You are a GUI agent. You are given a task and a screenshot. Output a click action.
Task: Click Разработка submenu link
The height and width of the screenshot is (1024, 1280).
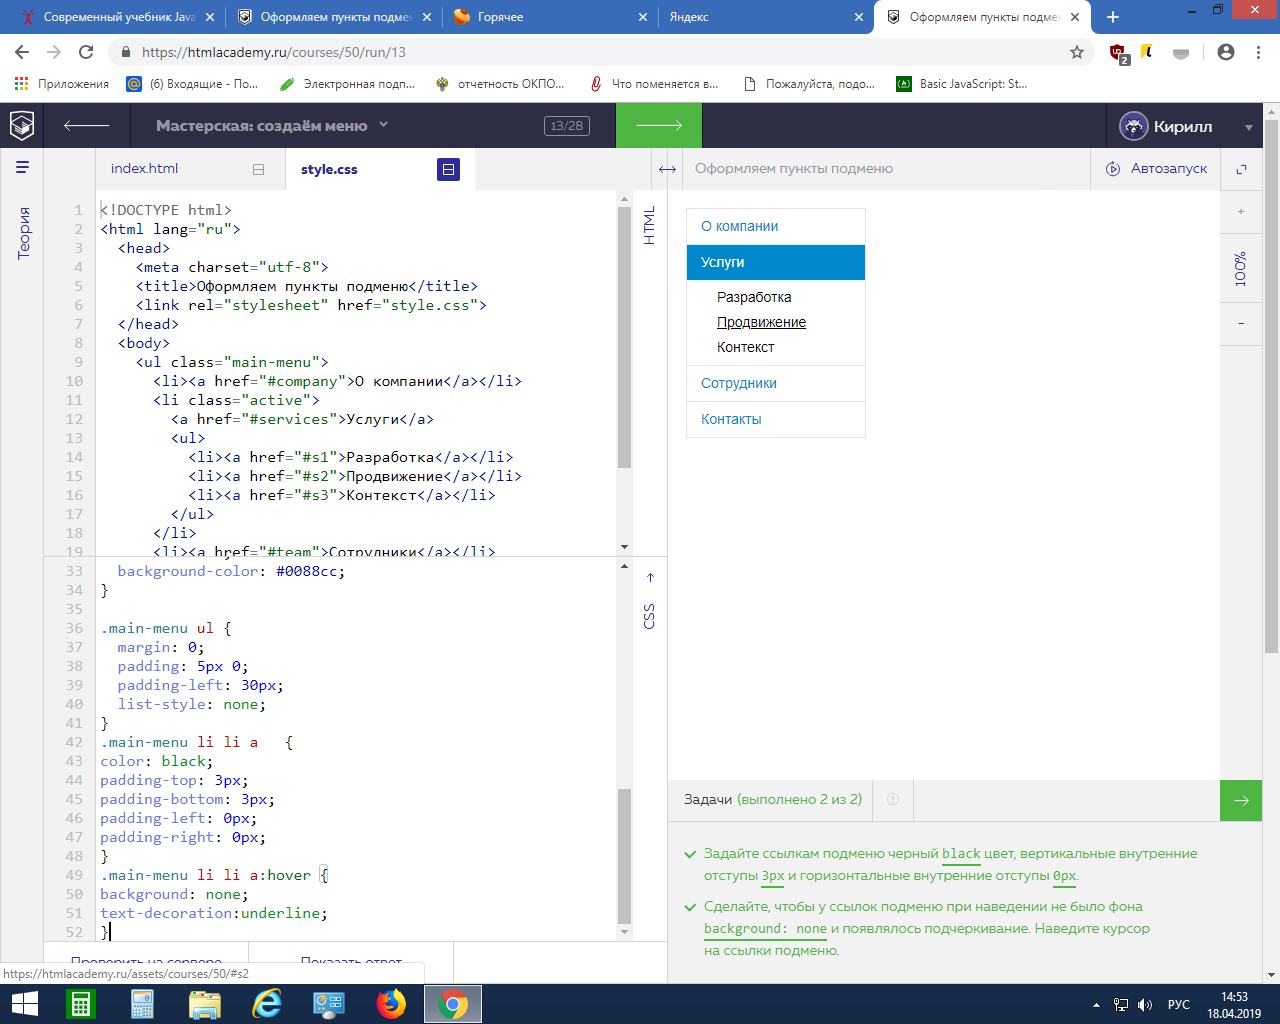[754, 297]
